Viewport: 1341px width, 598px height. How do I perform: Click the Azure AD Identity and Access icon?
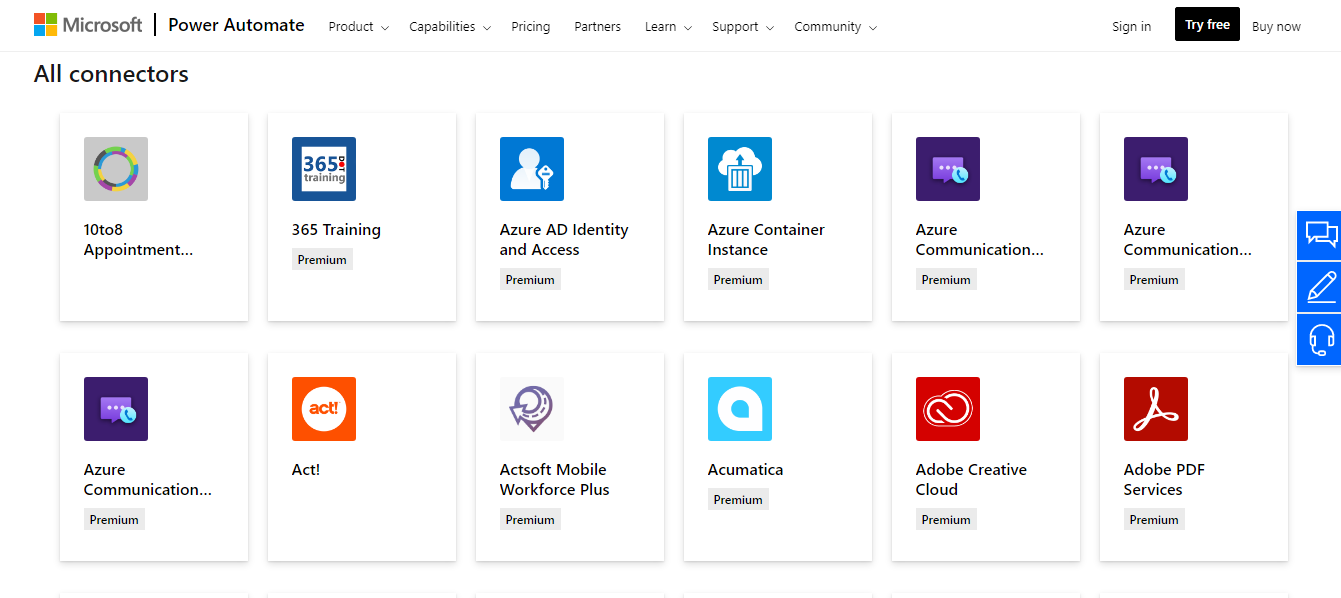point(531,169)
